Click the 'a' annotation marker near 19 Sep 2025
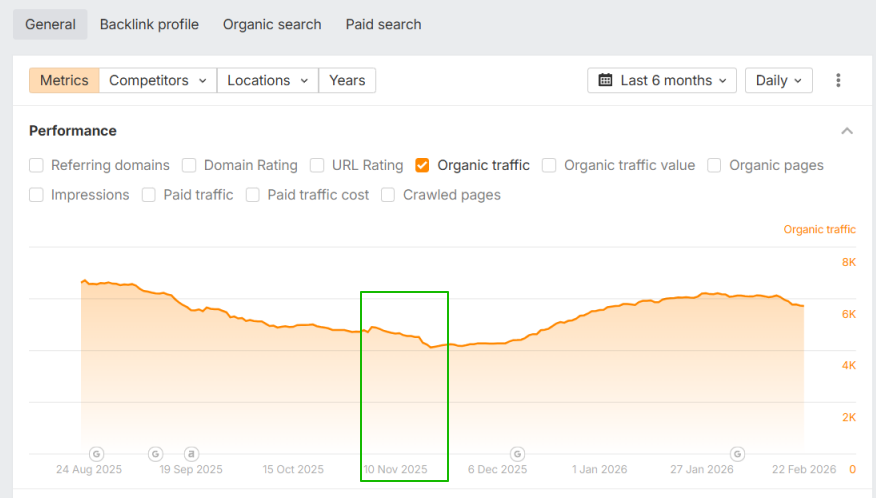This screenshot has width=876, height=498. click(x=191, y=454)
